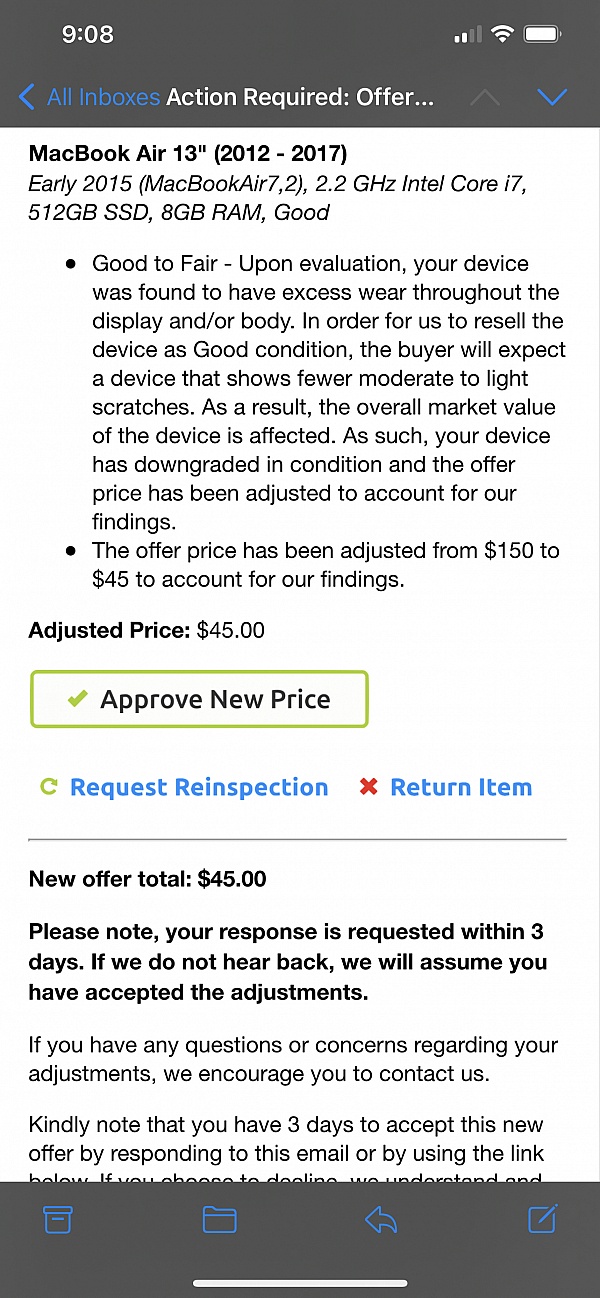Open the Request Reinspection link
Screen dimensions: 600x1298
(199, 787)
